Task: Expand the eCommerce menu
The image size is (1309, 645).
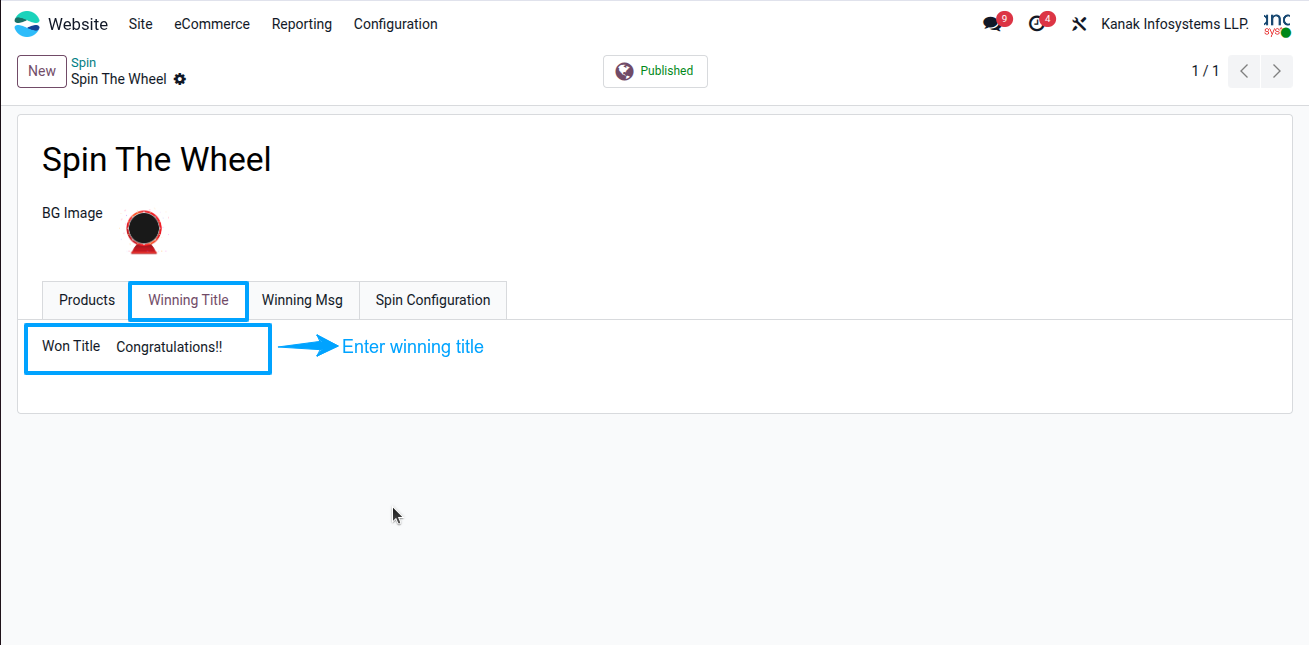Action: click(x=212, y=24)
